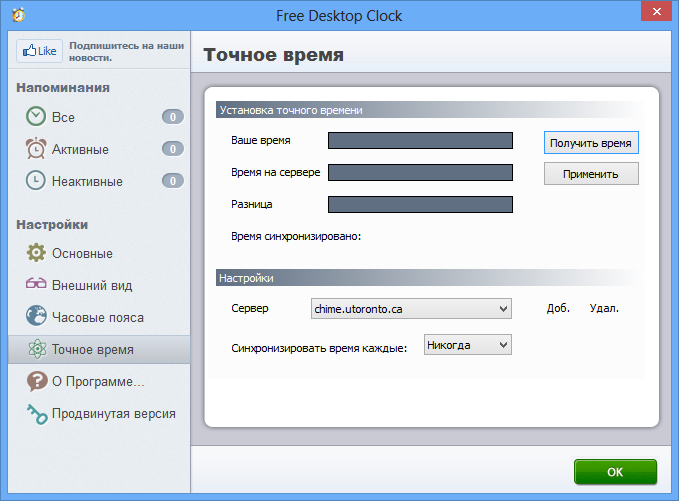The image size is (679, 501).
Task: Click the Время на сервере field
Action: coord(420,172)
